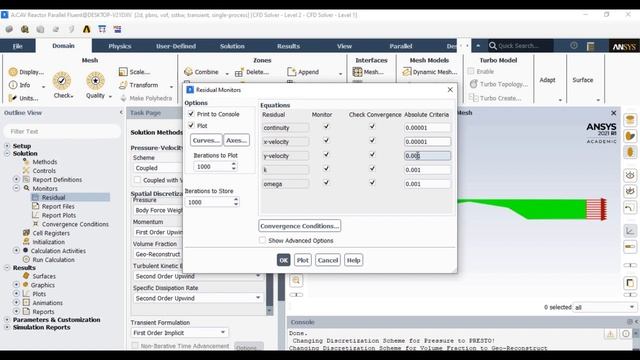Click the Units icon in Mesh group
The height and width of the screenshot is (360, 640).
pos(13,98)
